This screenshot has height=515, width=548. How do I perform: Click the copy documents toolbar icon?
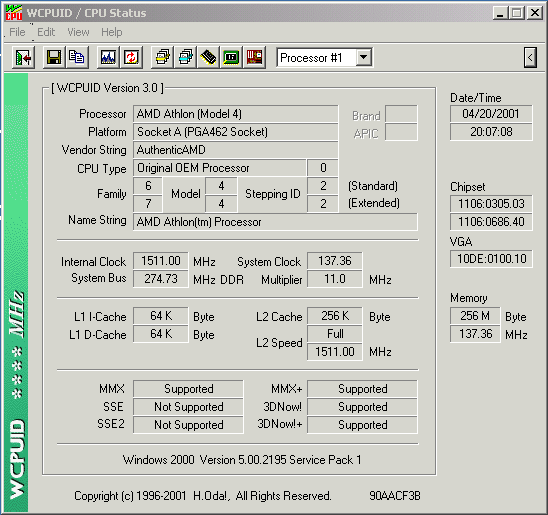coord(77,57)
